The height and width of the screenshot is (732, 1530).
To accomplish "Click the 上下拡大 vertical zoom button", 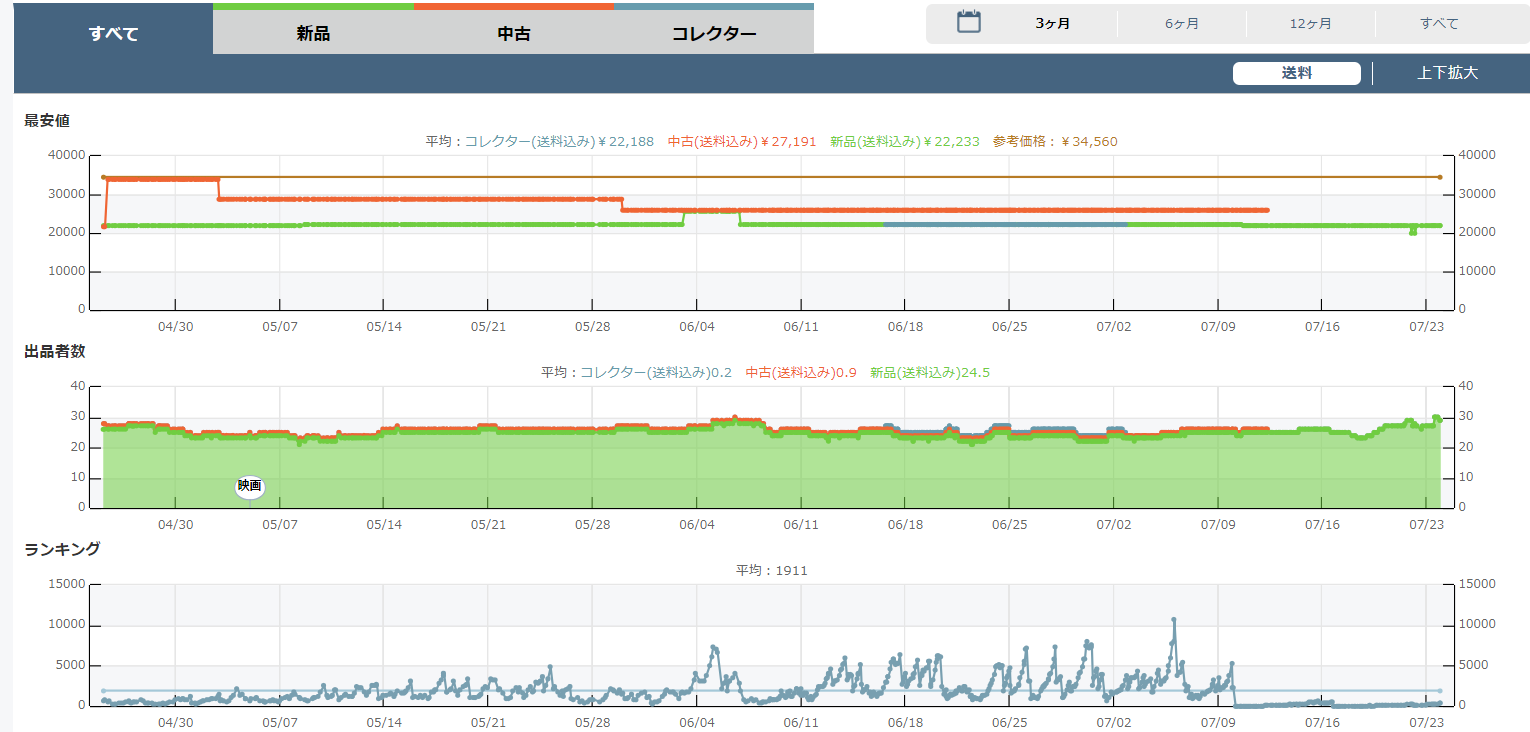I will [1447, 73].
